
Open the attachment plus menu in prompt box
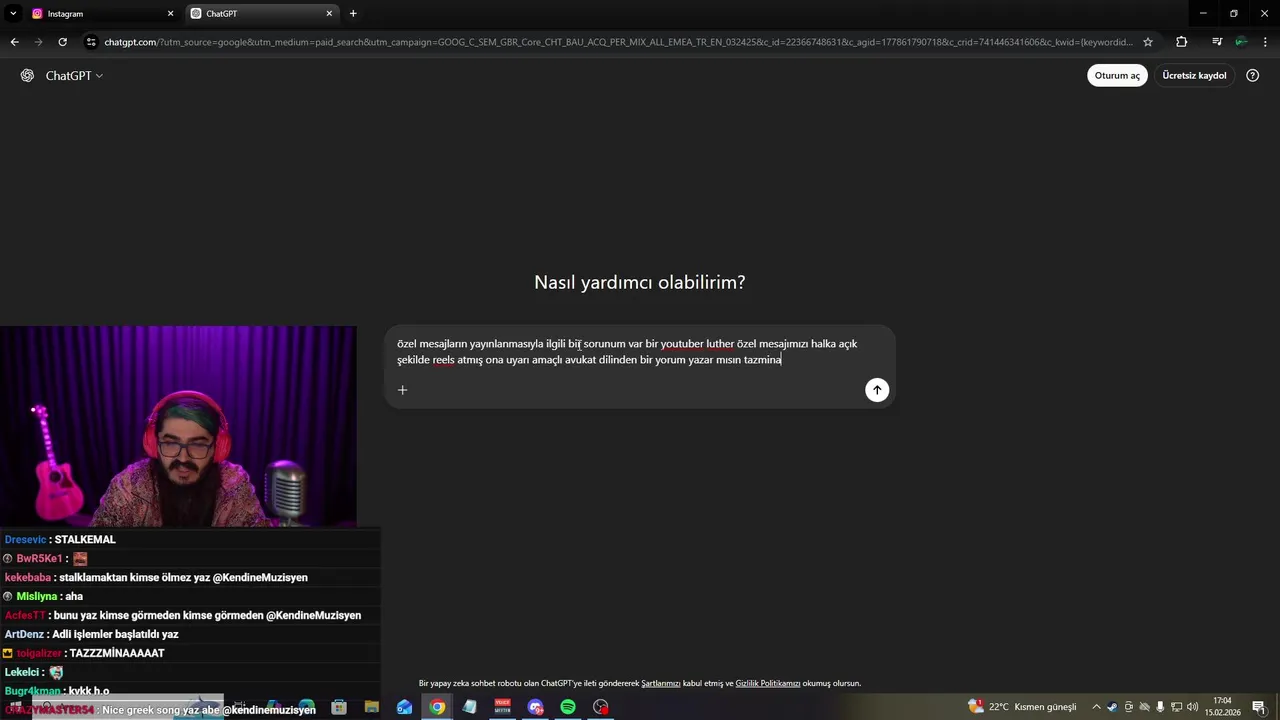click(402, 390)
